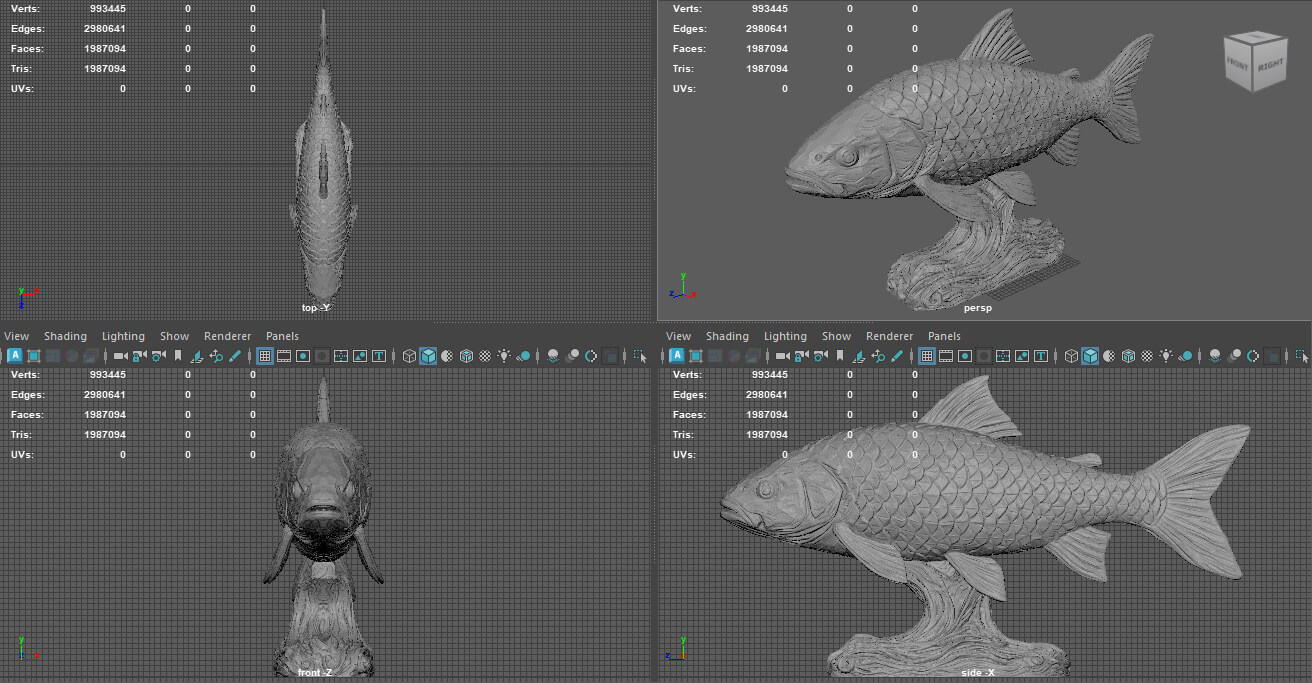The height and width of the screenshot is (683, 1312).
Task: Open Lighting menu of the front panel
Action: click(x=123, y=336)
